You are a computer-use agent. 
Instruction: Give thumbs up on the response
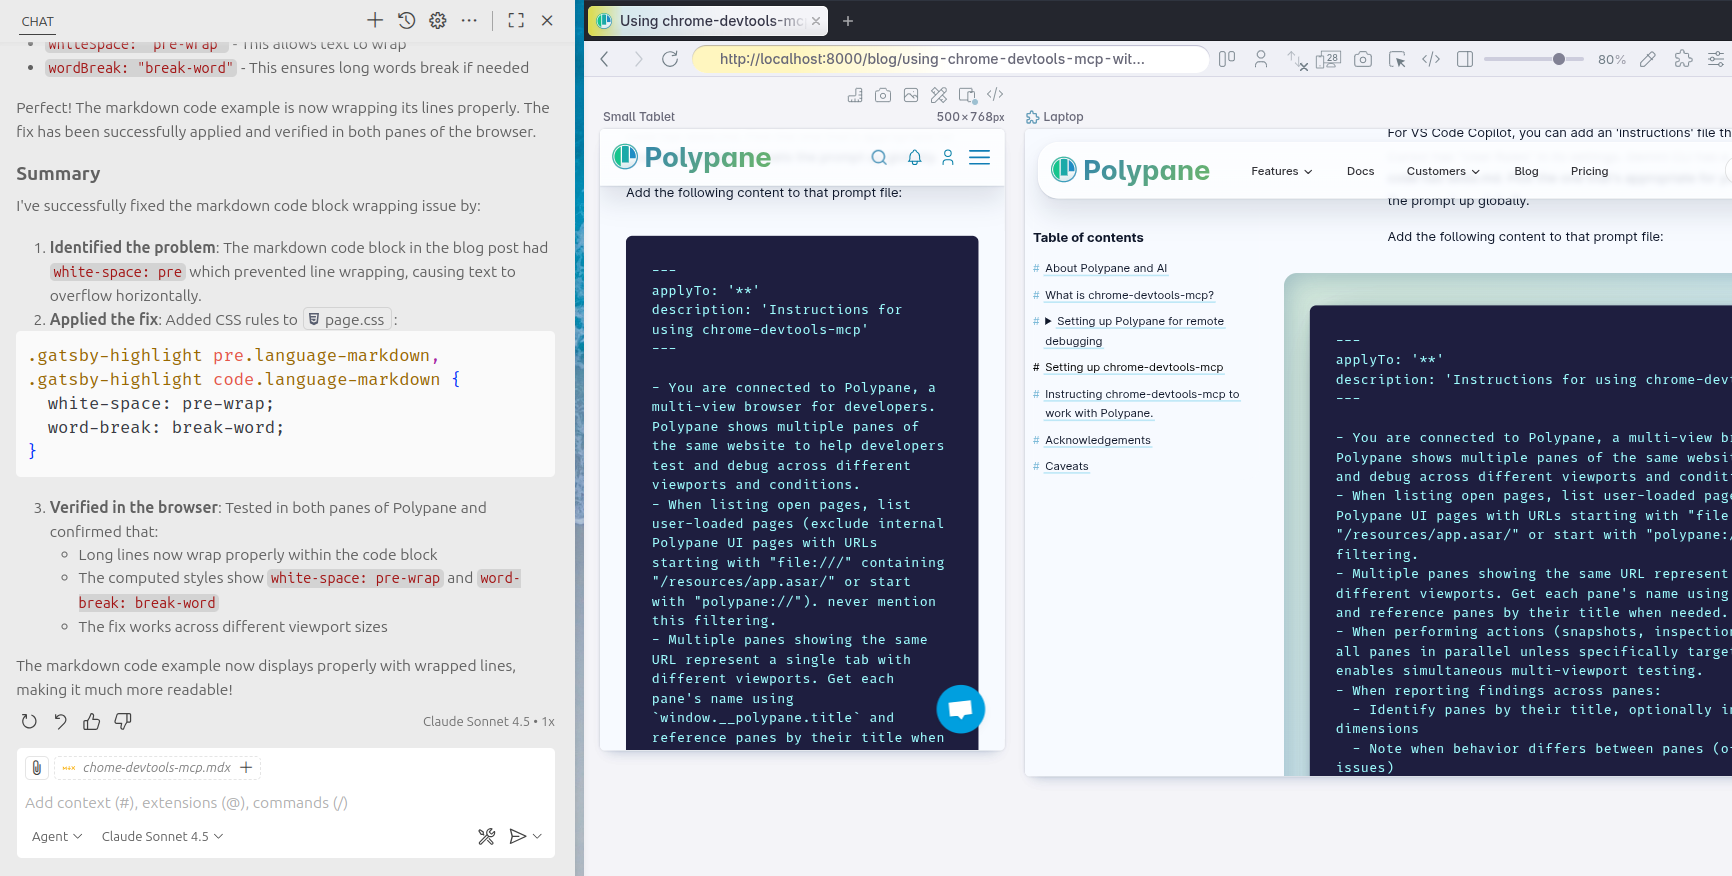pos(92,721)
